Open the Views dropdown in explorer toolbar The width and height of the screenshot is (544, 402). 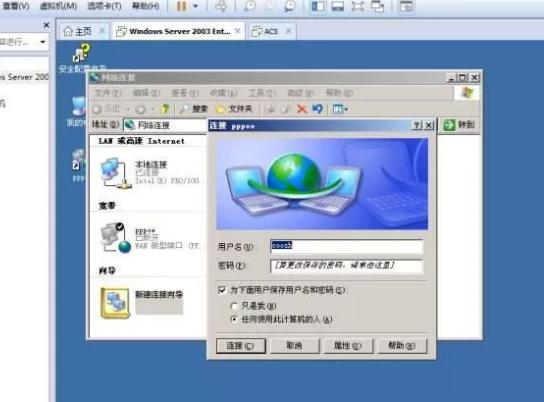[340, 109]
